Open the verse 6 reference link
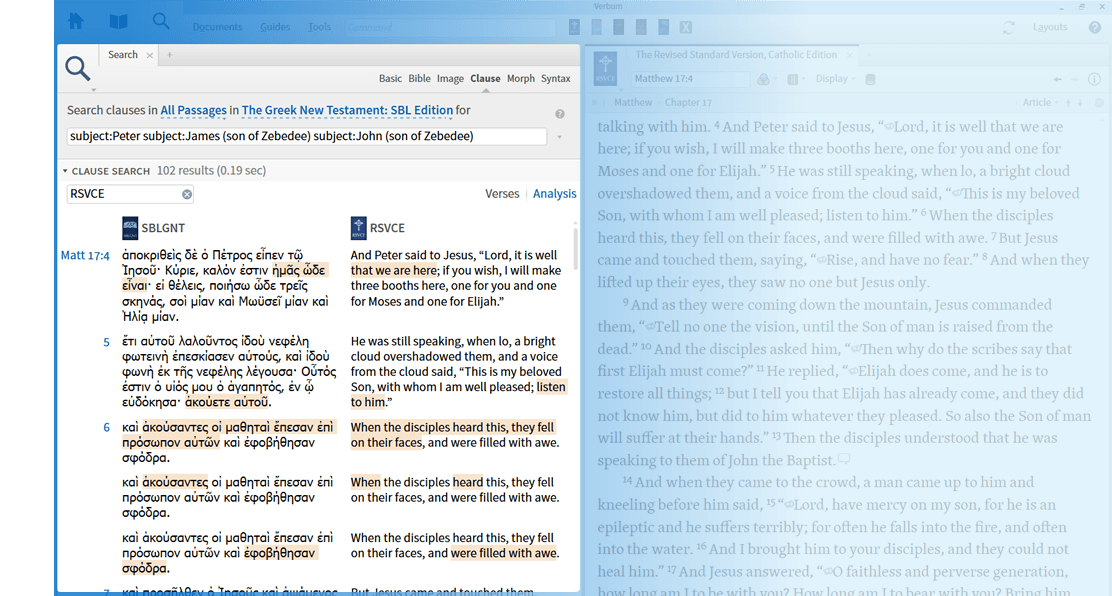 [x=106, y=428]
